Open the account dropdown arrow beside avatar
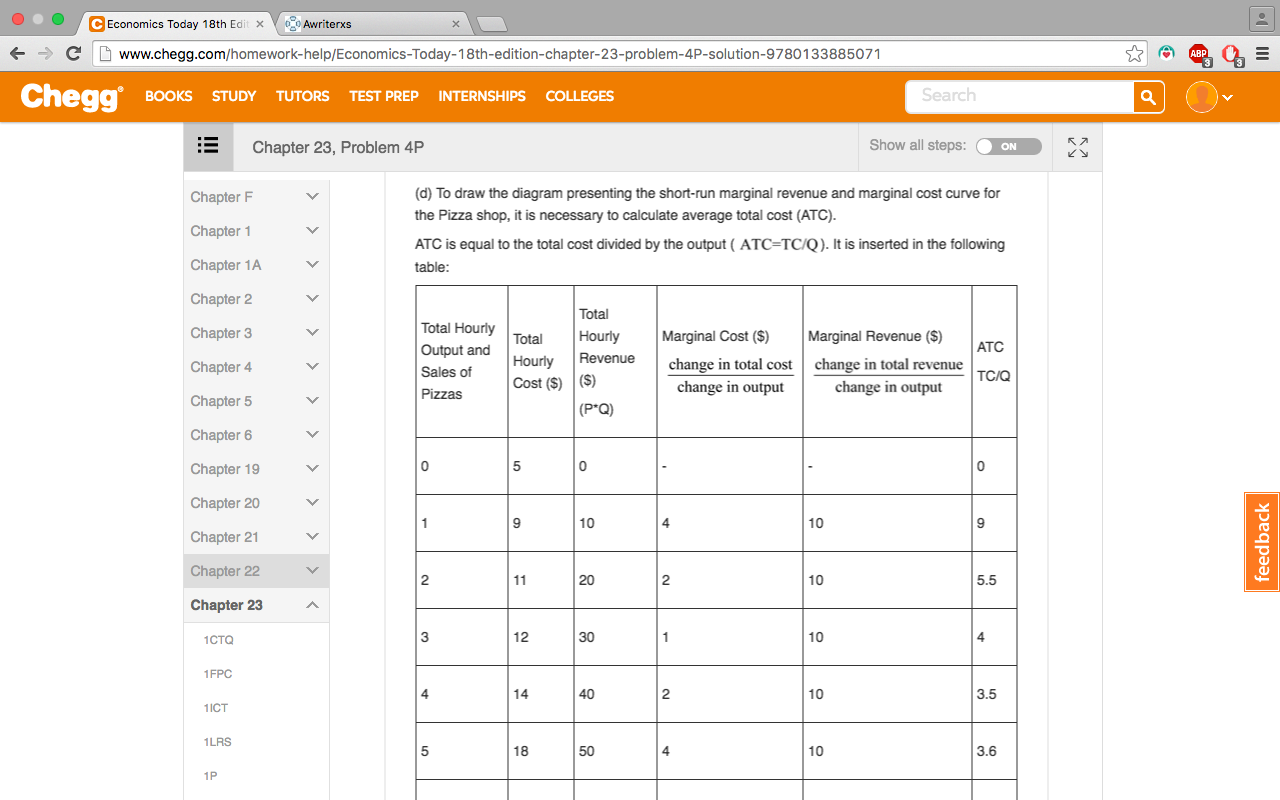This screenshot has width=1280, height=800. tap(1227, 98)
